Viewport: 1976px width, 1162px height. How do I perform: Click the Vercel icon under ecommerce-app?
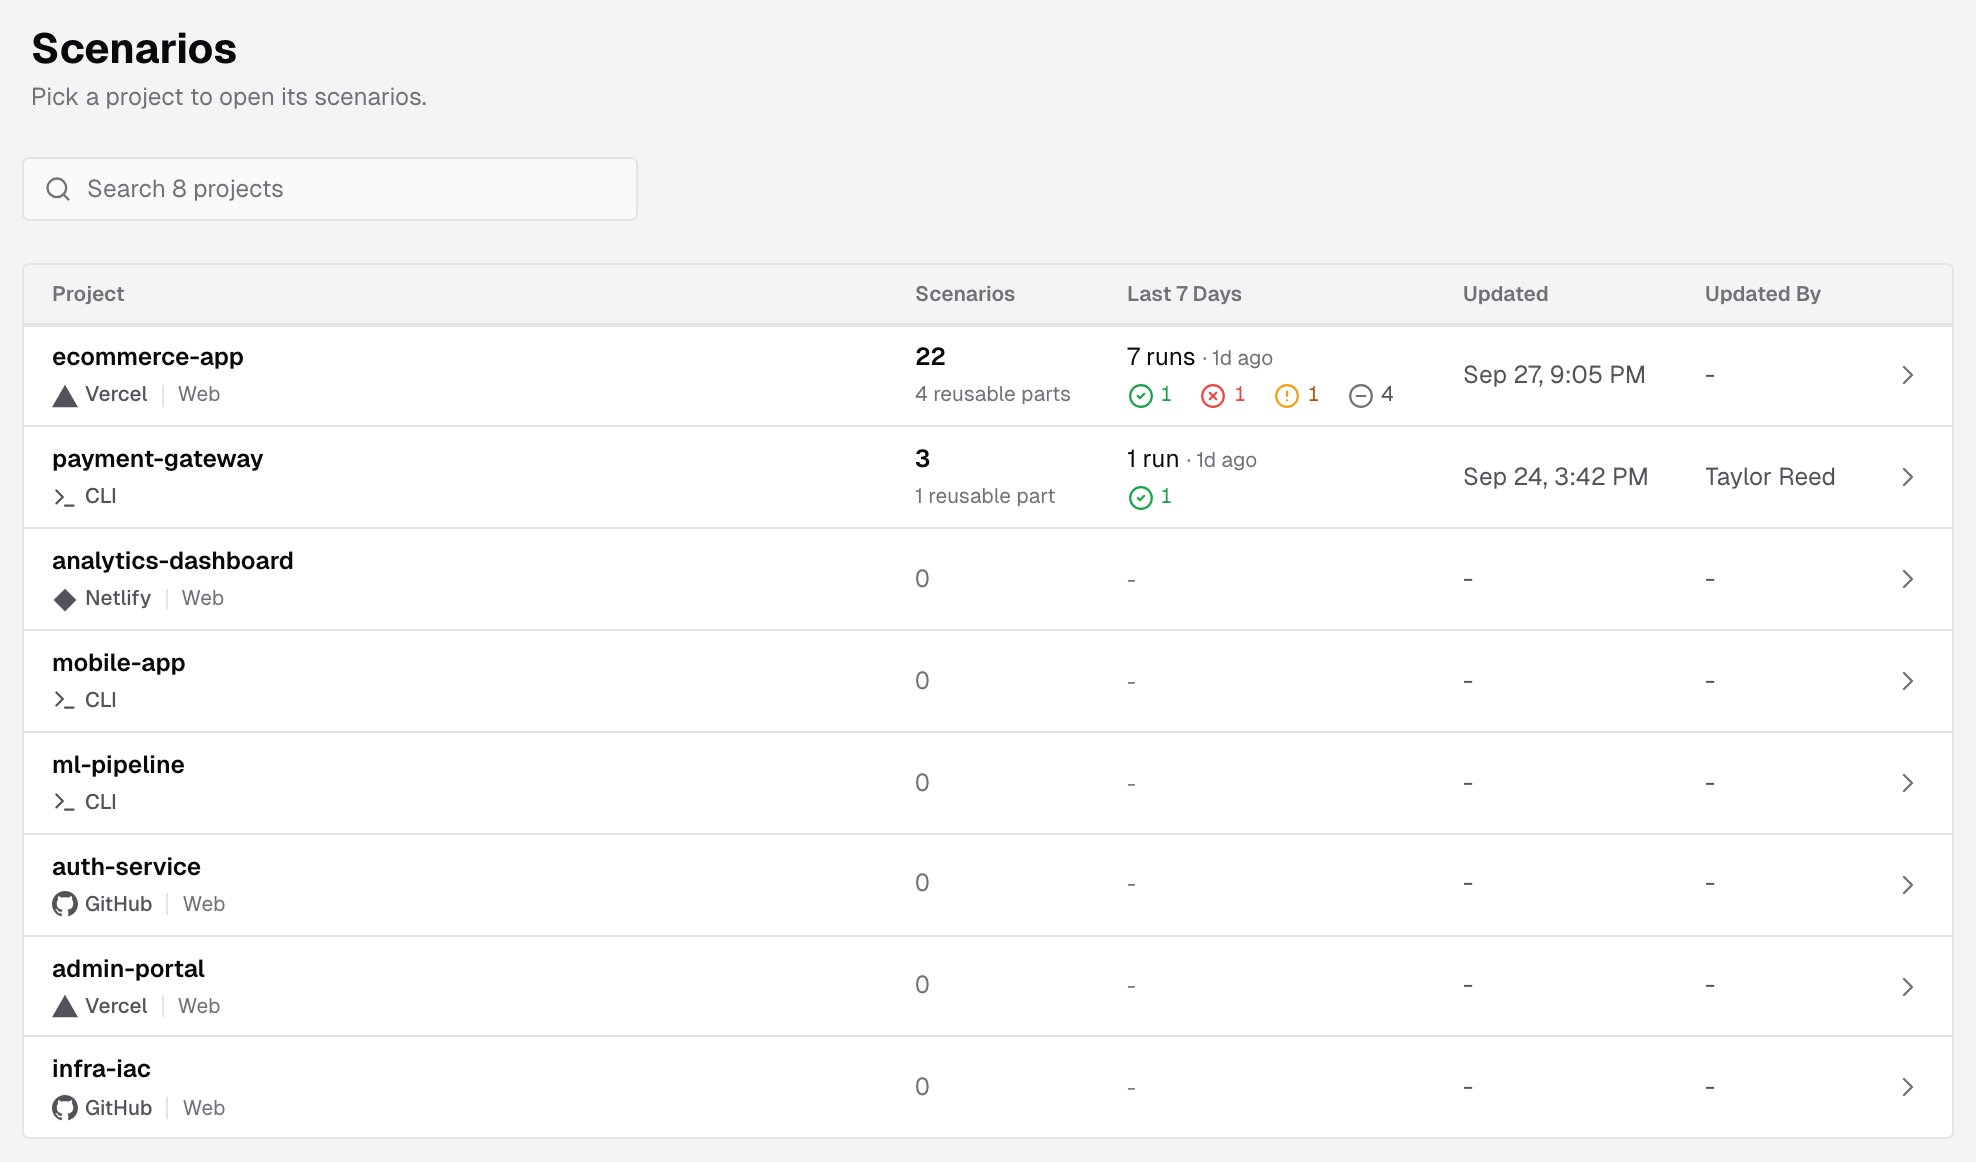click(65, 395)
